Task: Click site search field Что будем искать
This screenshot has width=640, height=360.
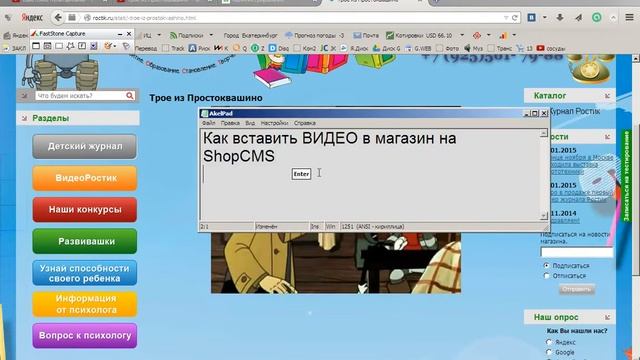Action: [80, 96]
